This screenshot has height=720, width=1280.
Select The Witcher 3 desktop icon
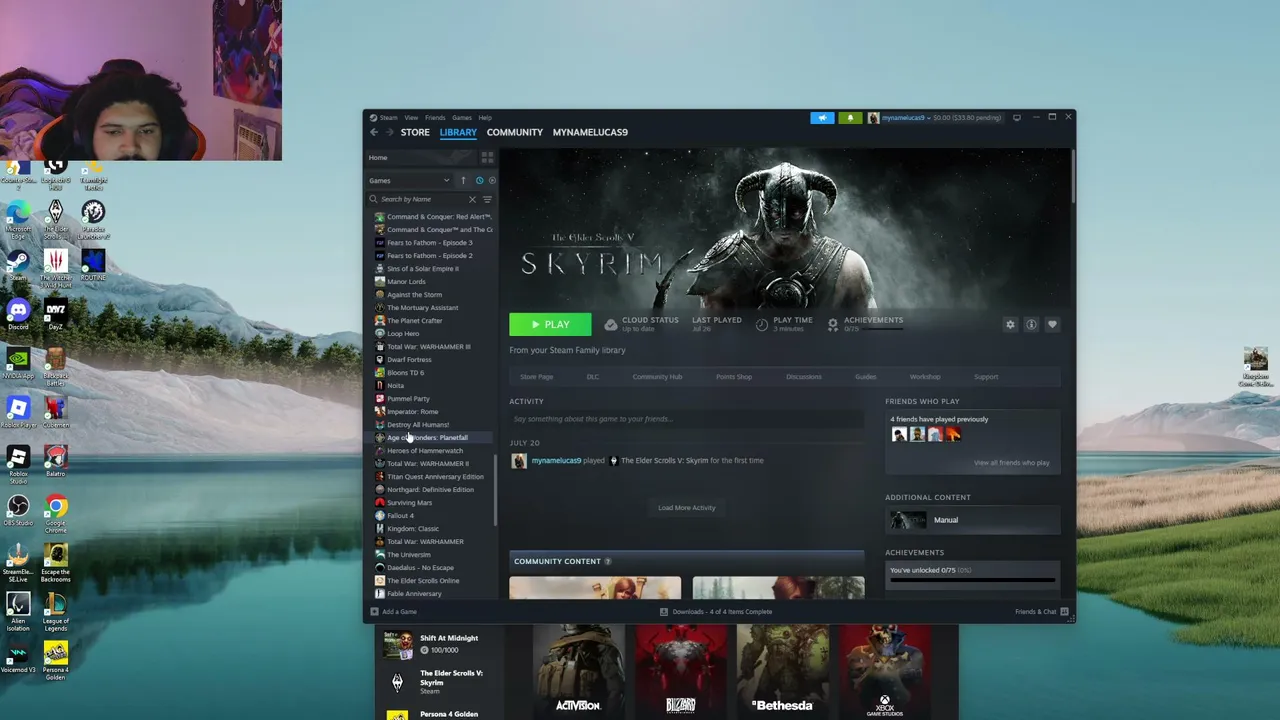(x=56, y=270)
